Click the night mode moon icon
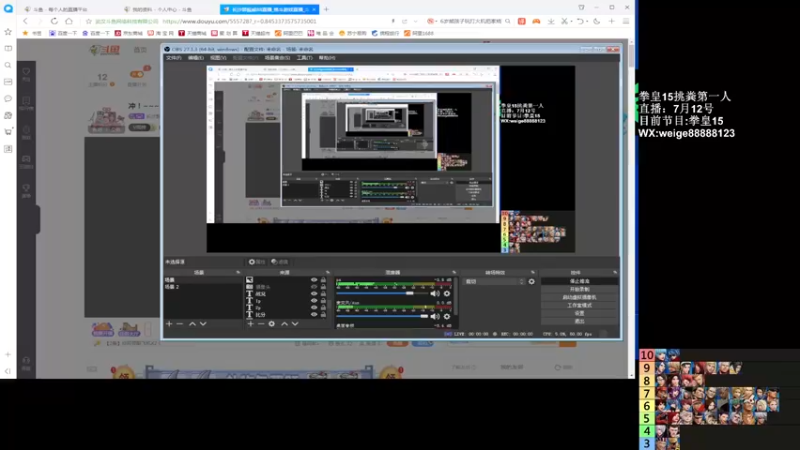The width and height of the screenshot is (800, 450). click(596, 21)
